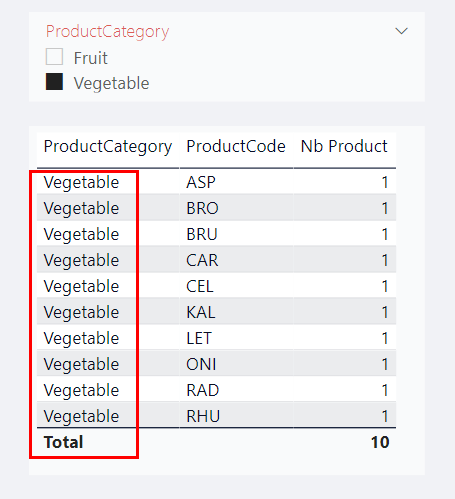Click the Total value 10
The height and width of the screenshot is (499, 455).
(380, 442)
